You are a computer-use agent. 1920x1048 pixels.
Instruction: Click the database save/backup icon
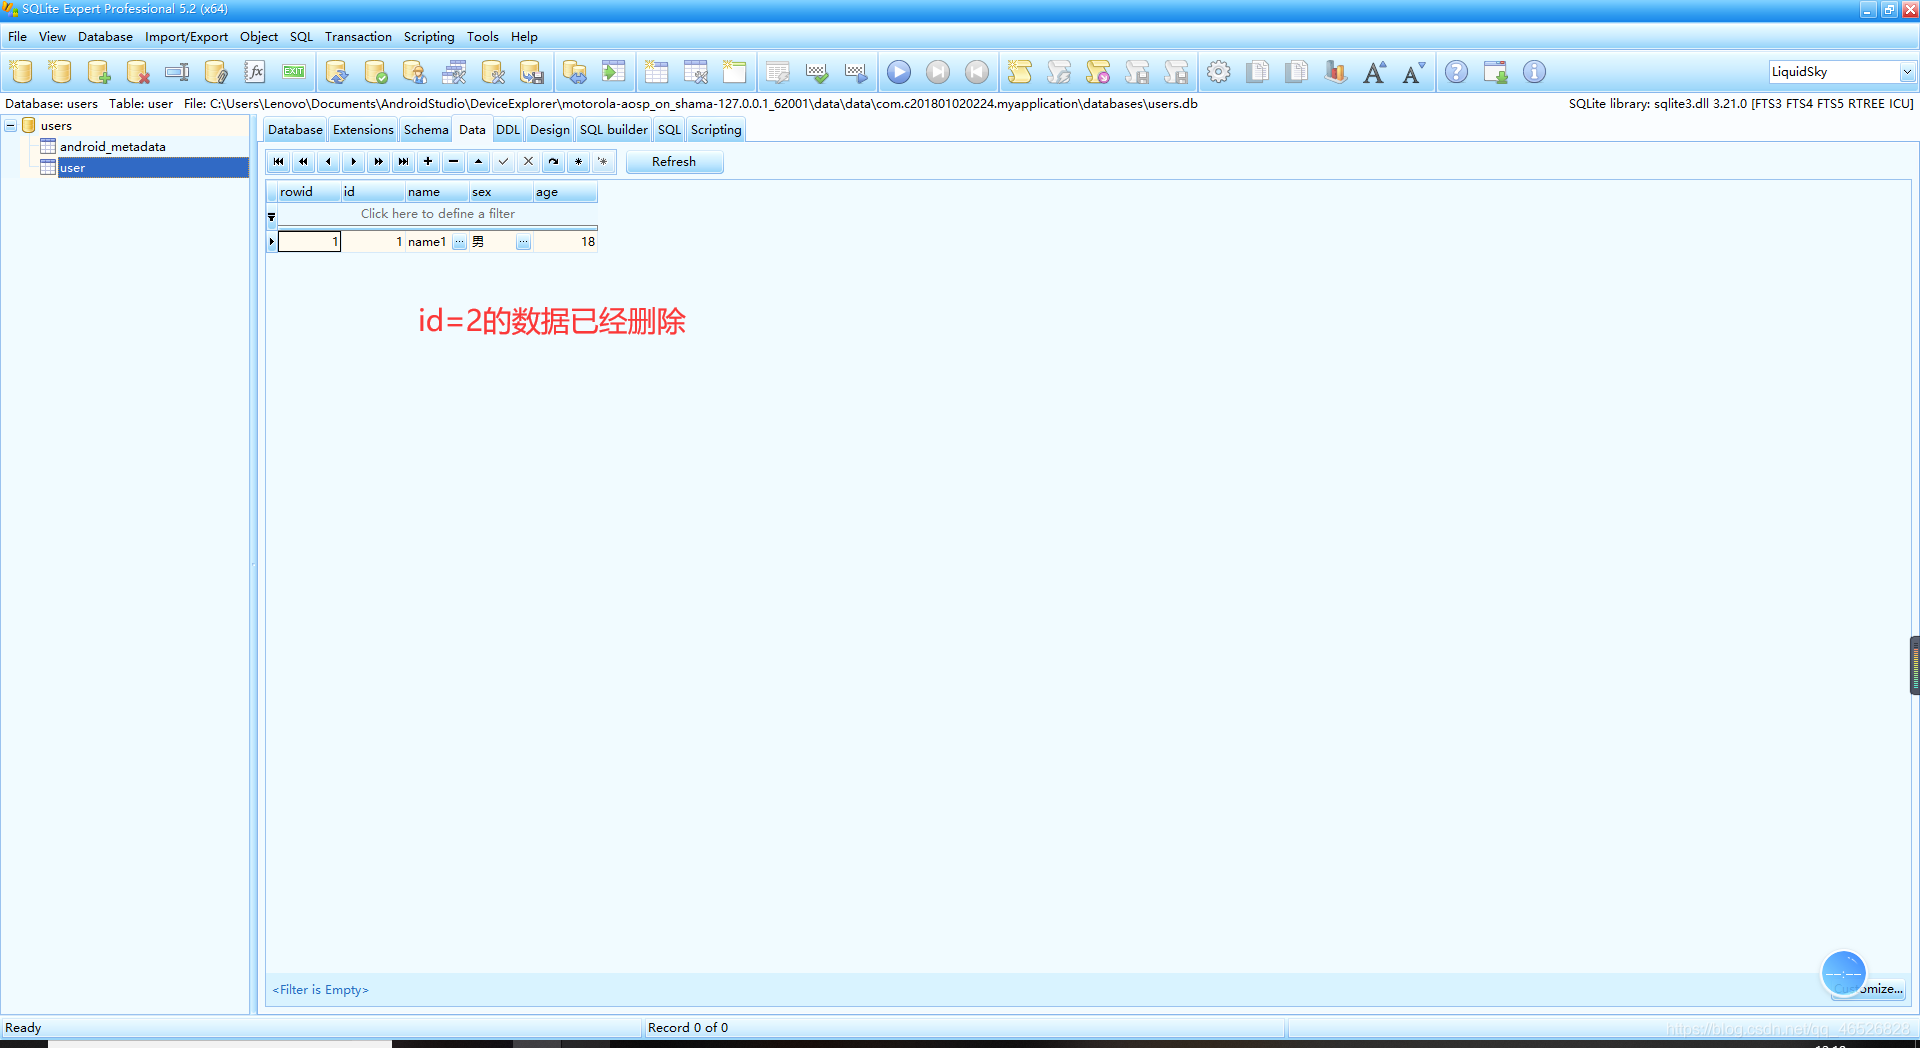(532, 72)
